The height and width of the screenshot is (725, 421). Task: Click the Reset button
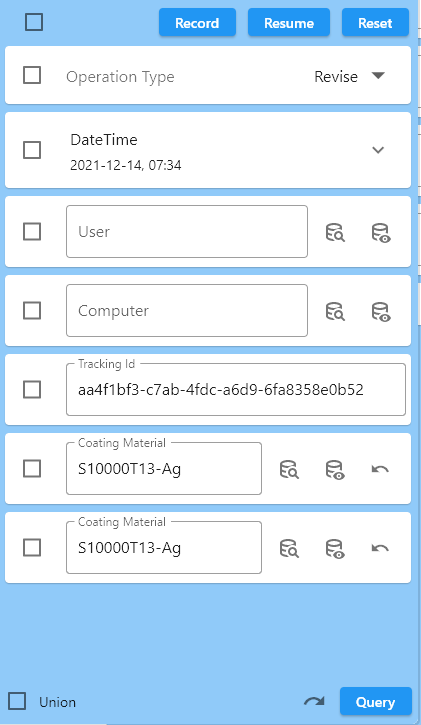pos(375,22)
